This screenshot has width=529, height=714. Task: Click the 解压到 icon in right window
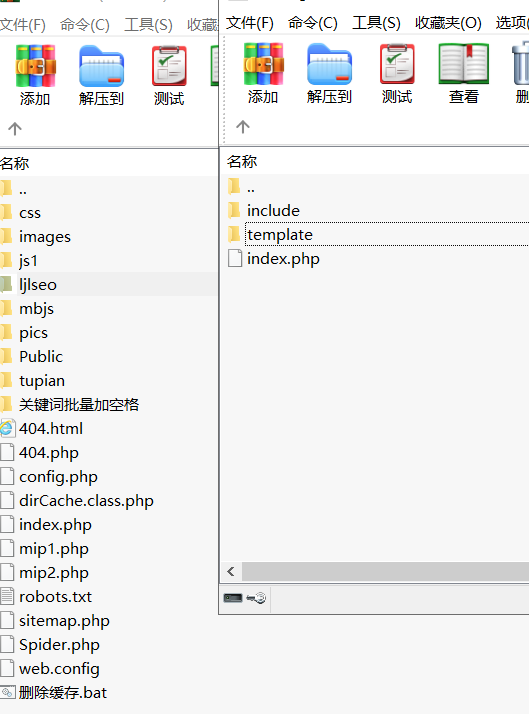coord(330,64)
